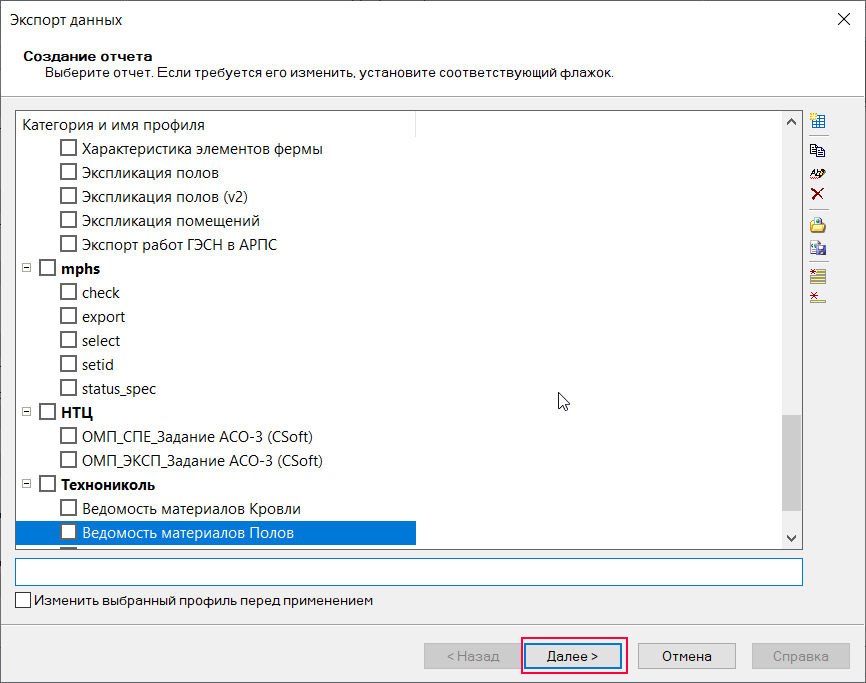The width and height of the screenshot is (866, 683).
Task: Click the vertical scrollbar thumb in list
Action: 791,463
